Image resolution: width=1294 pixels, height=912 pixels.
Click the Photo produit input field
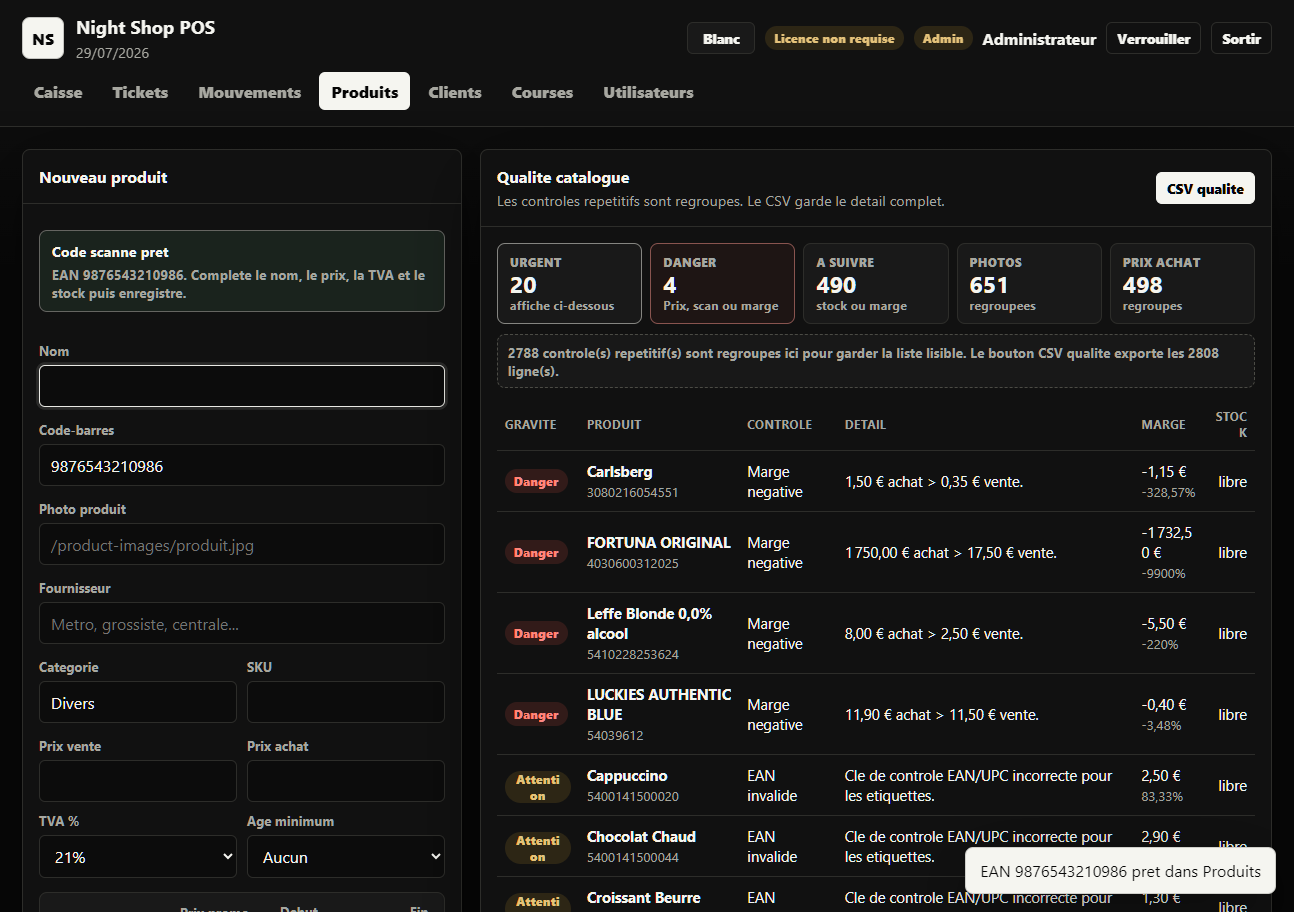pyautogui.click(x=242, y=544)
